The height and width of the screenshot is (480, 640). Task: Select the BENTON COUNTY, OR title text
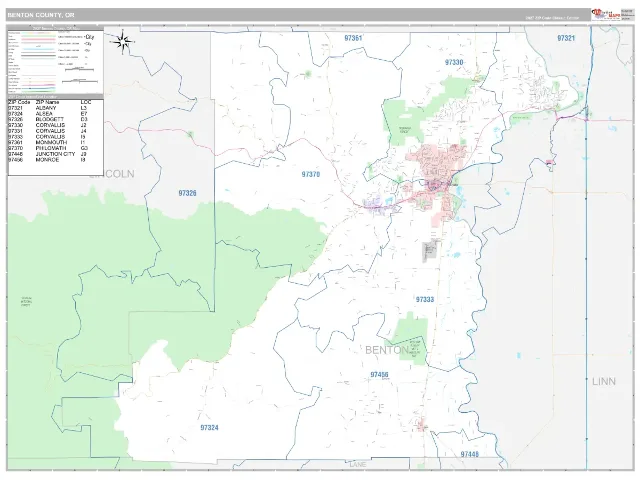[41, 15]
